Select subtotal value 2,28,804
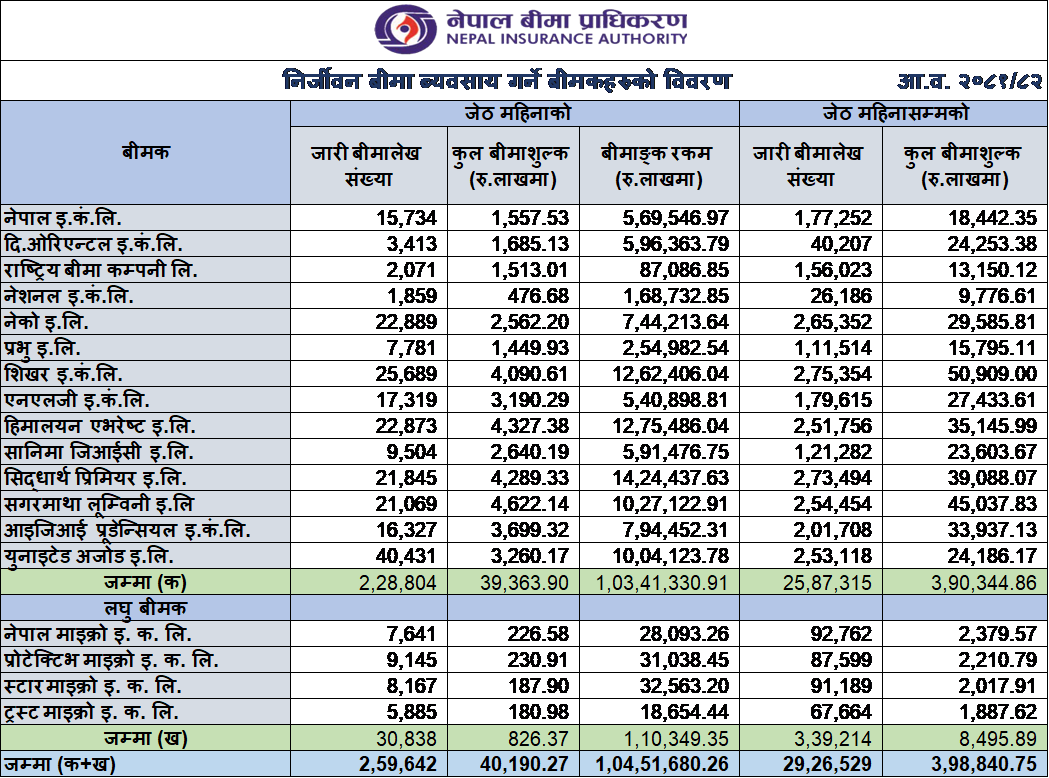The width and height of the screenshot is (1049, 778). [398, 583]
